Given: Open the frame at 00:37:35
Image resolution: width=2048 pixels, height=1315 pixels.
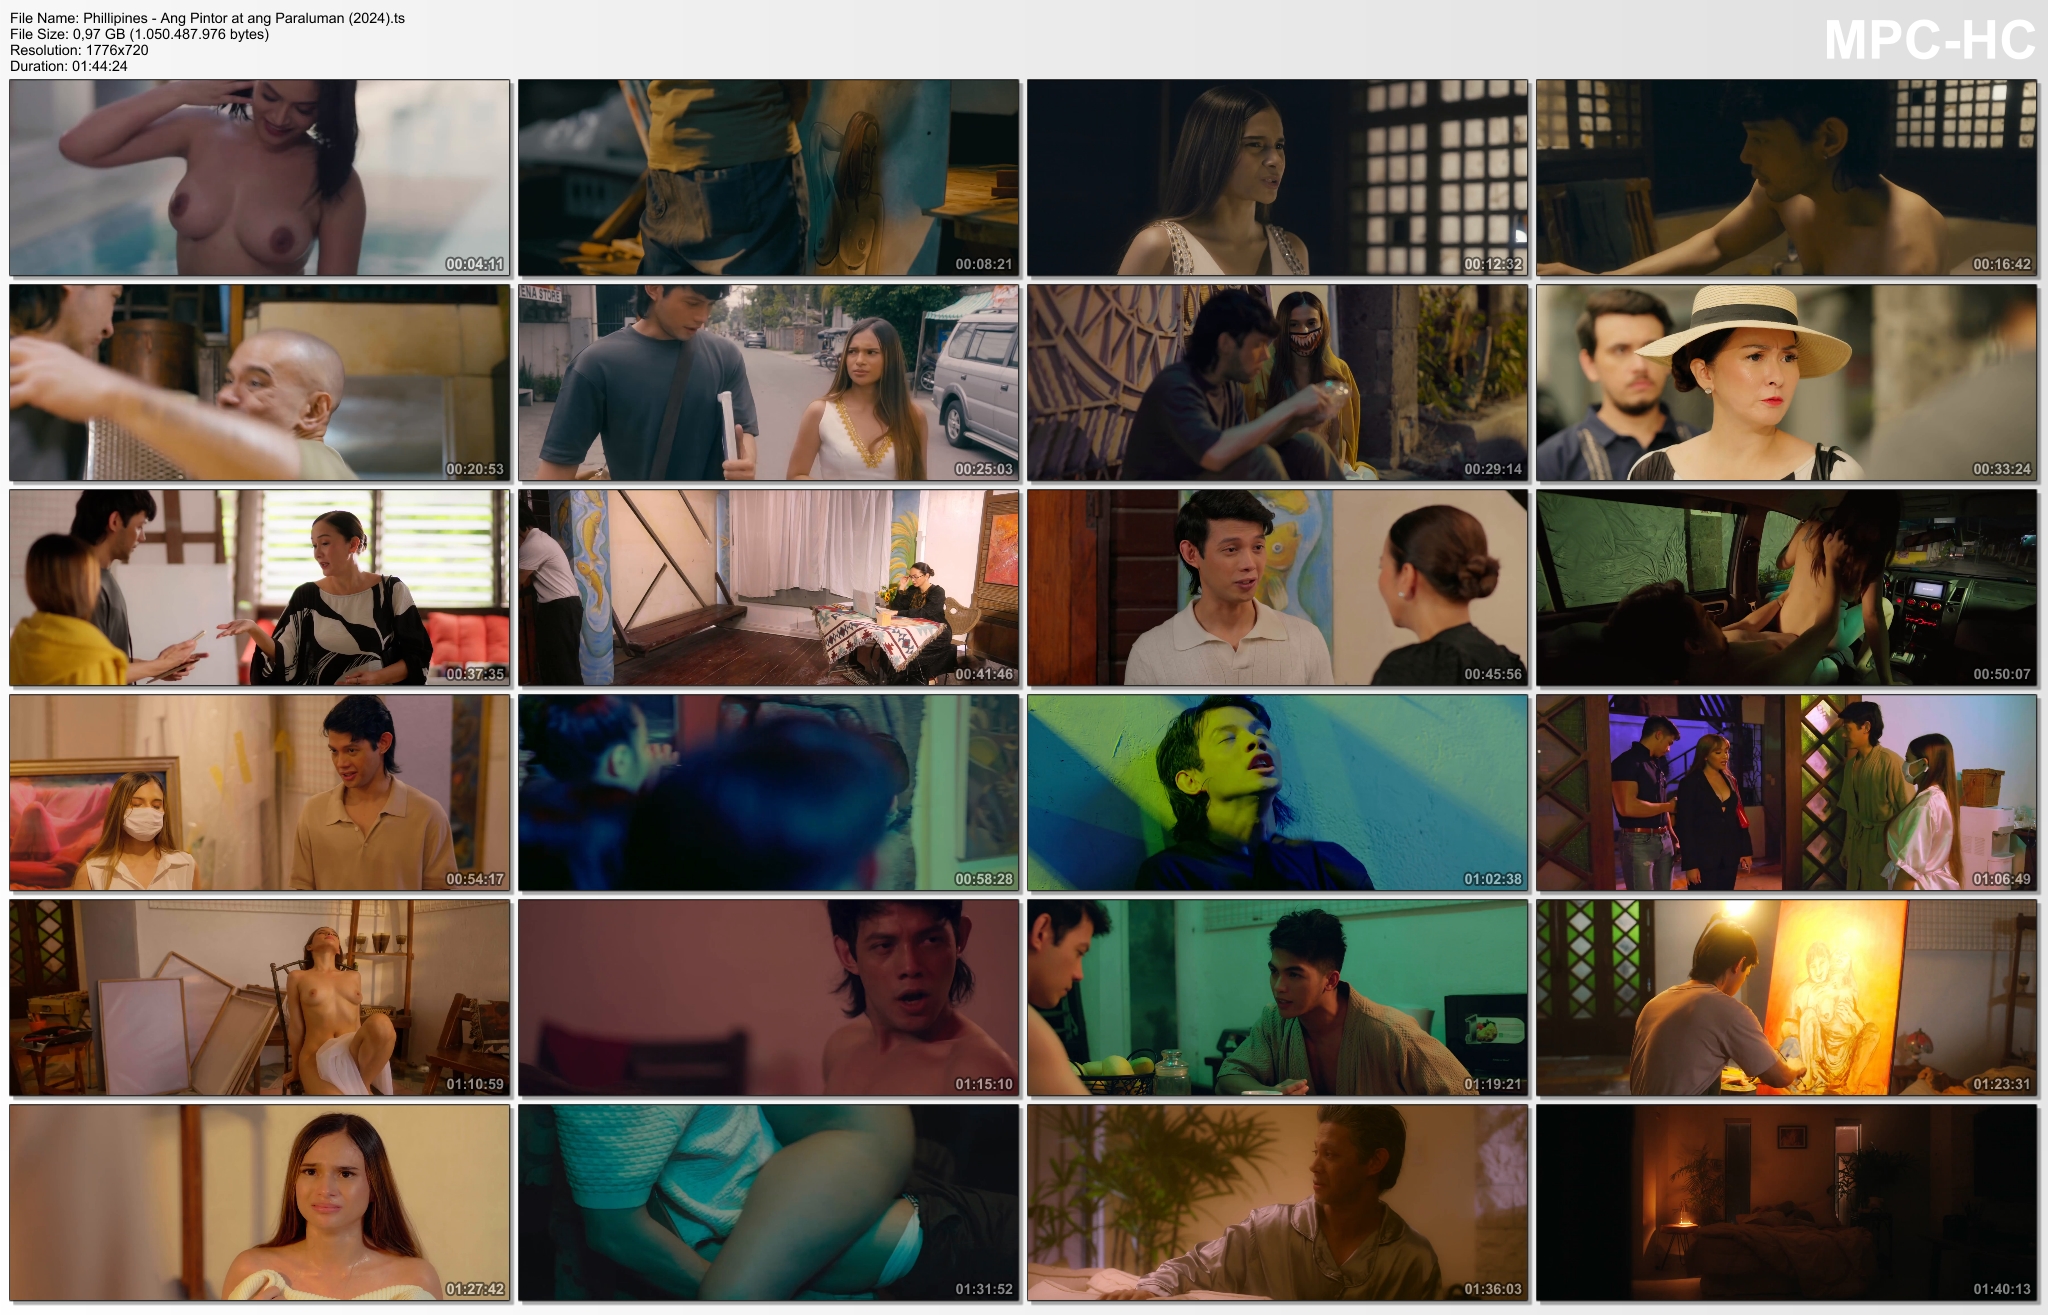Looking at the screenshot, I should pos(259,587).
